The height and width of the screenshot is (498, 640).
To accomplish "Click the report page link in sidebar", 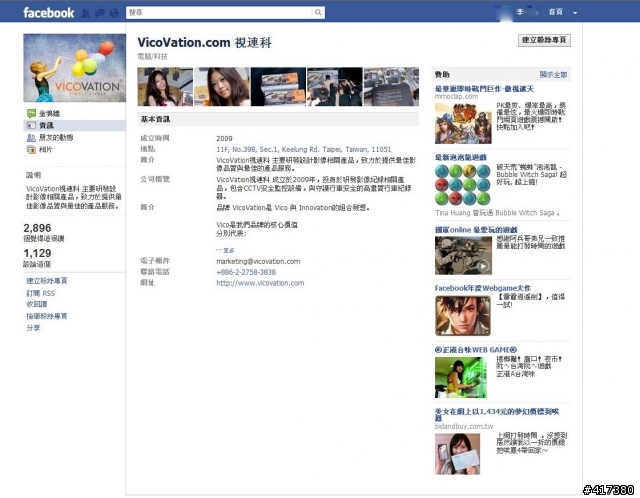I will click(47, 316).
